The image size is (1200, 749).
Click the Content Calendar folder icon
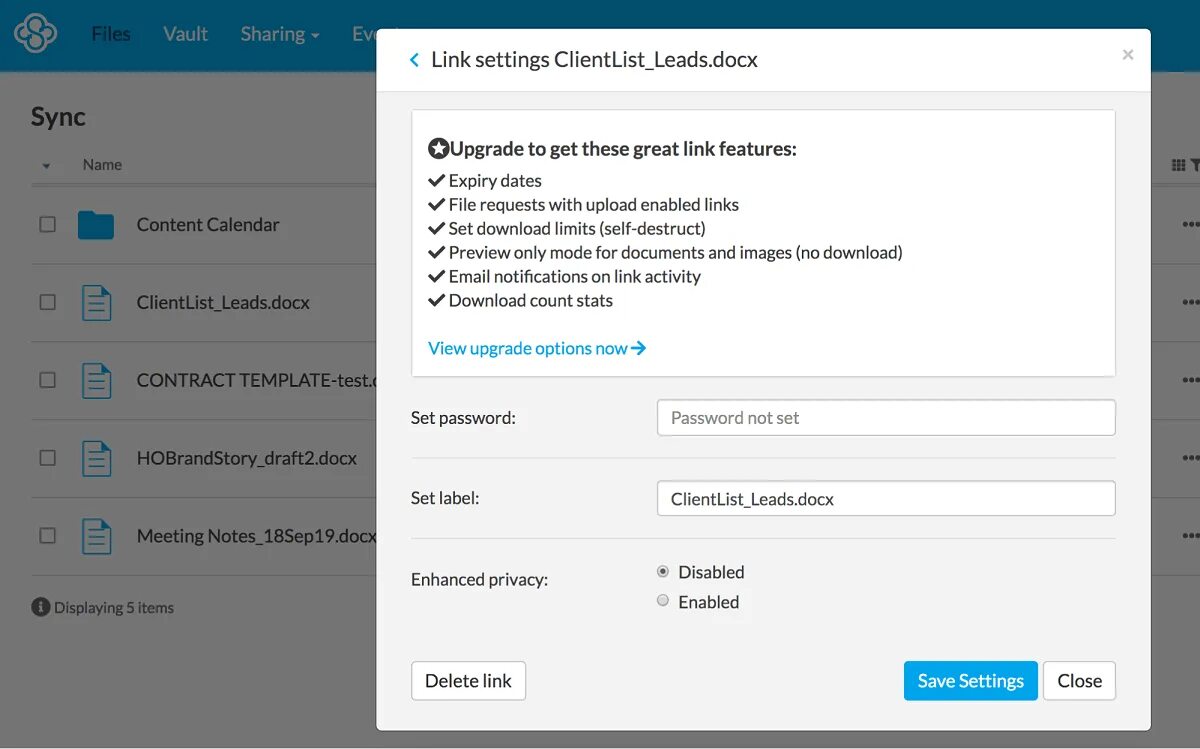click(x=96, y=225)
